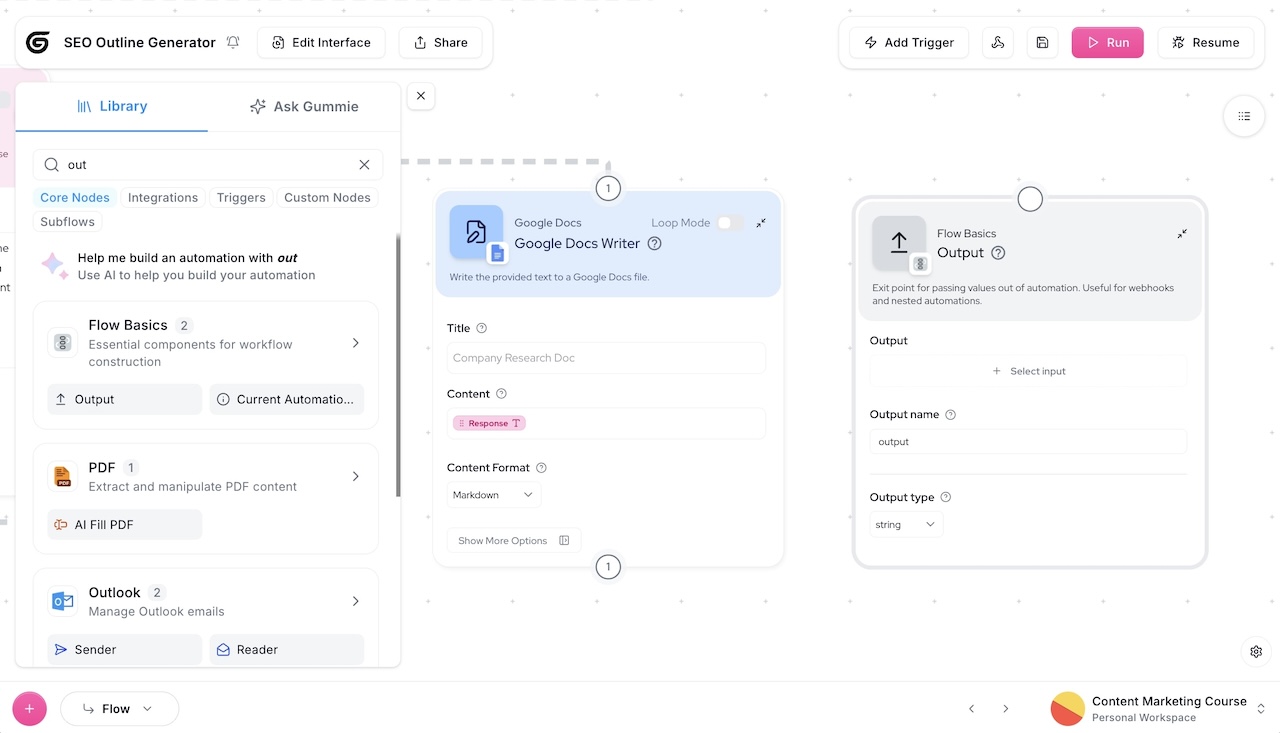Click the Output name input field
1280x733 pixels.
click(1028, 442)
